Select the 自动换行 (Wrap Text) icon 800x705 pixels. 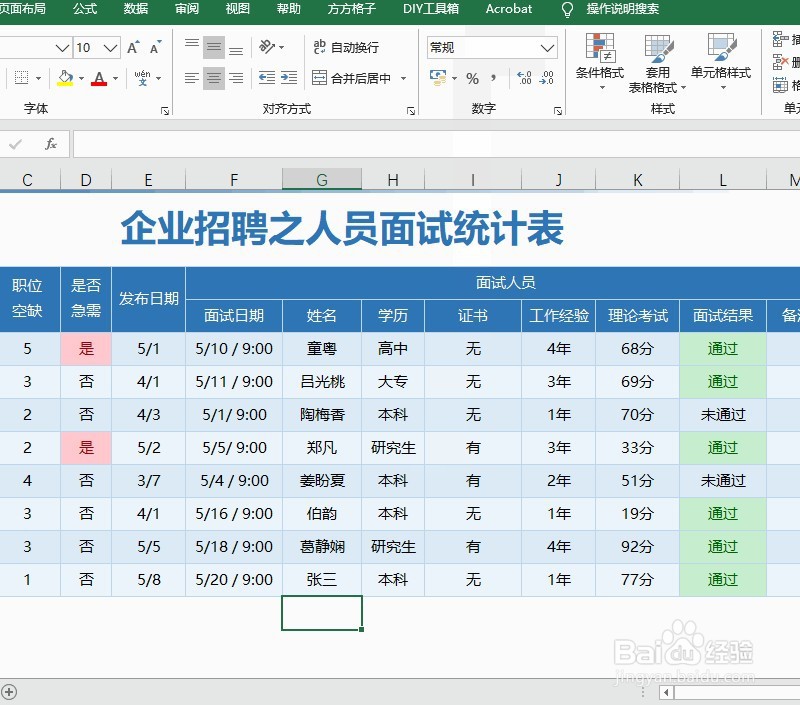[318, 47]
